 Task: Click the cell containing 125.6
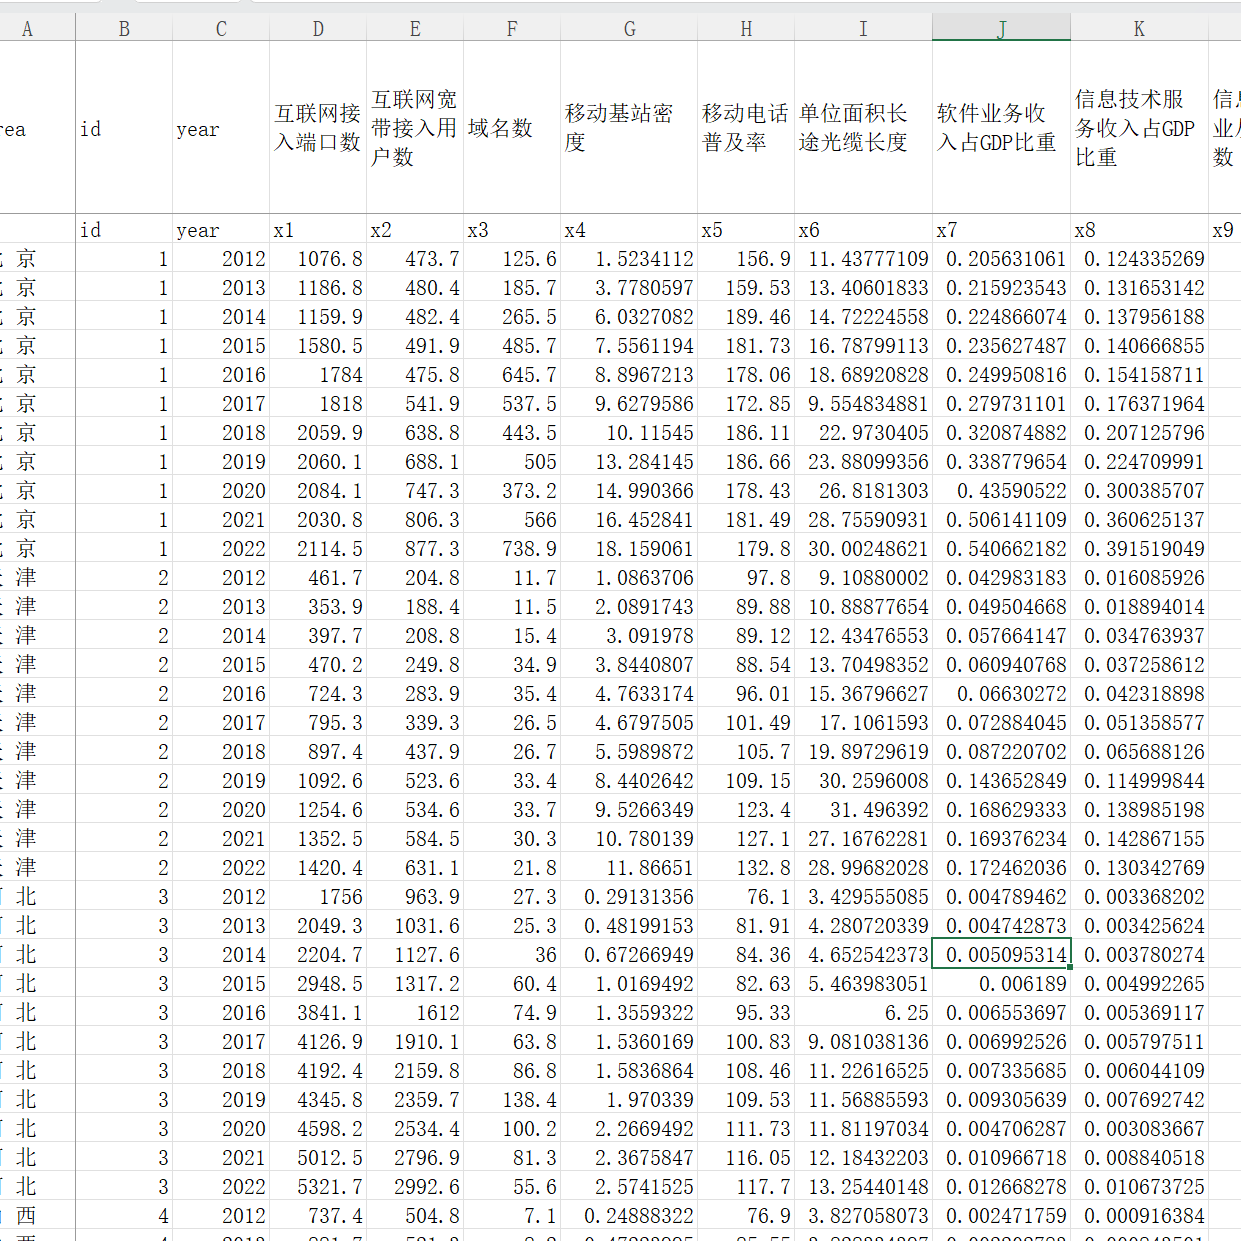(512, 258)
